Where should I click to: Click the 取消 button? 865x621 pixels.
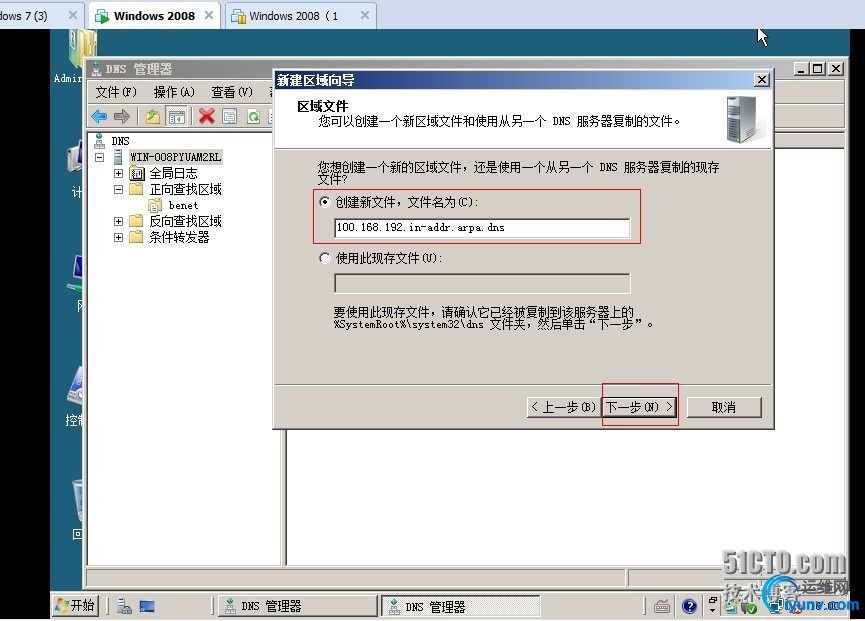coord(724,407)
